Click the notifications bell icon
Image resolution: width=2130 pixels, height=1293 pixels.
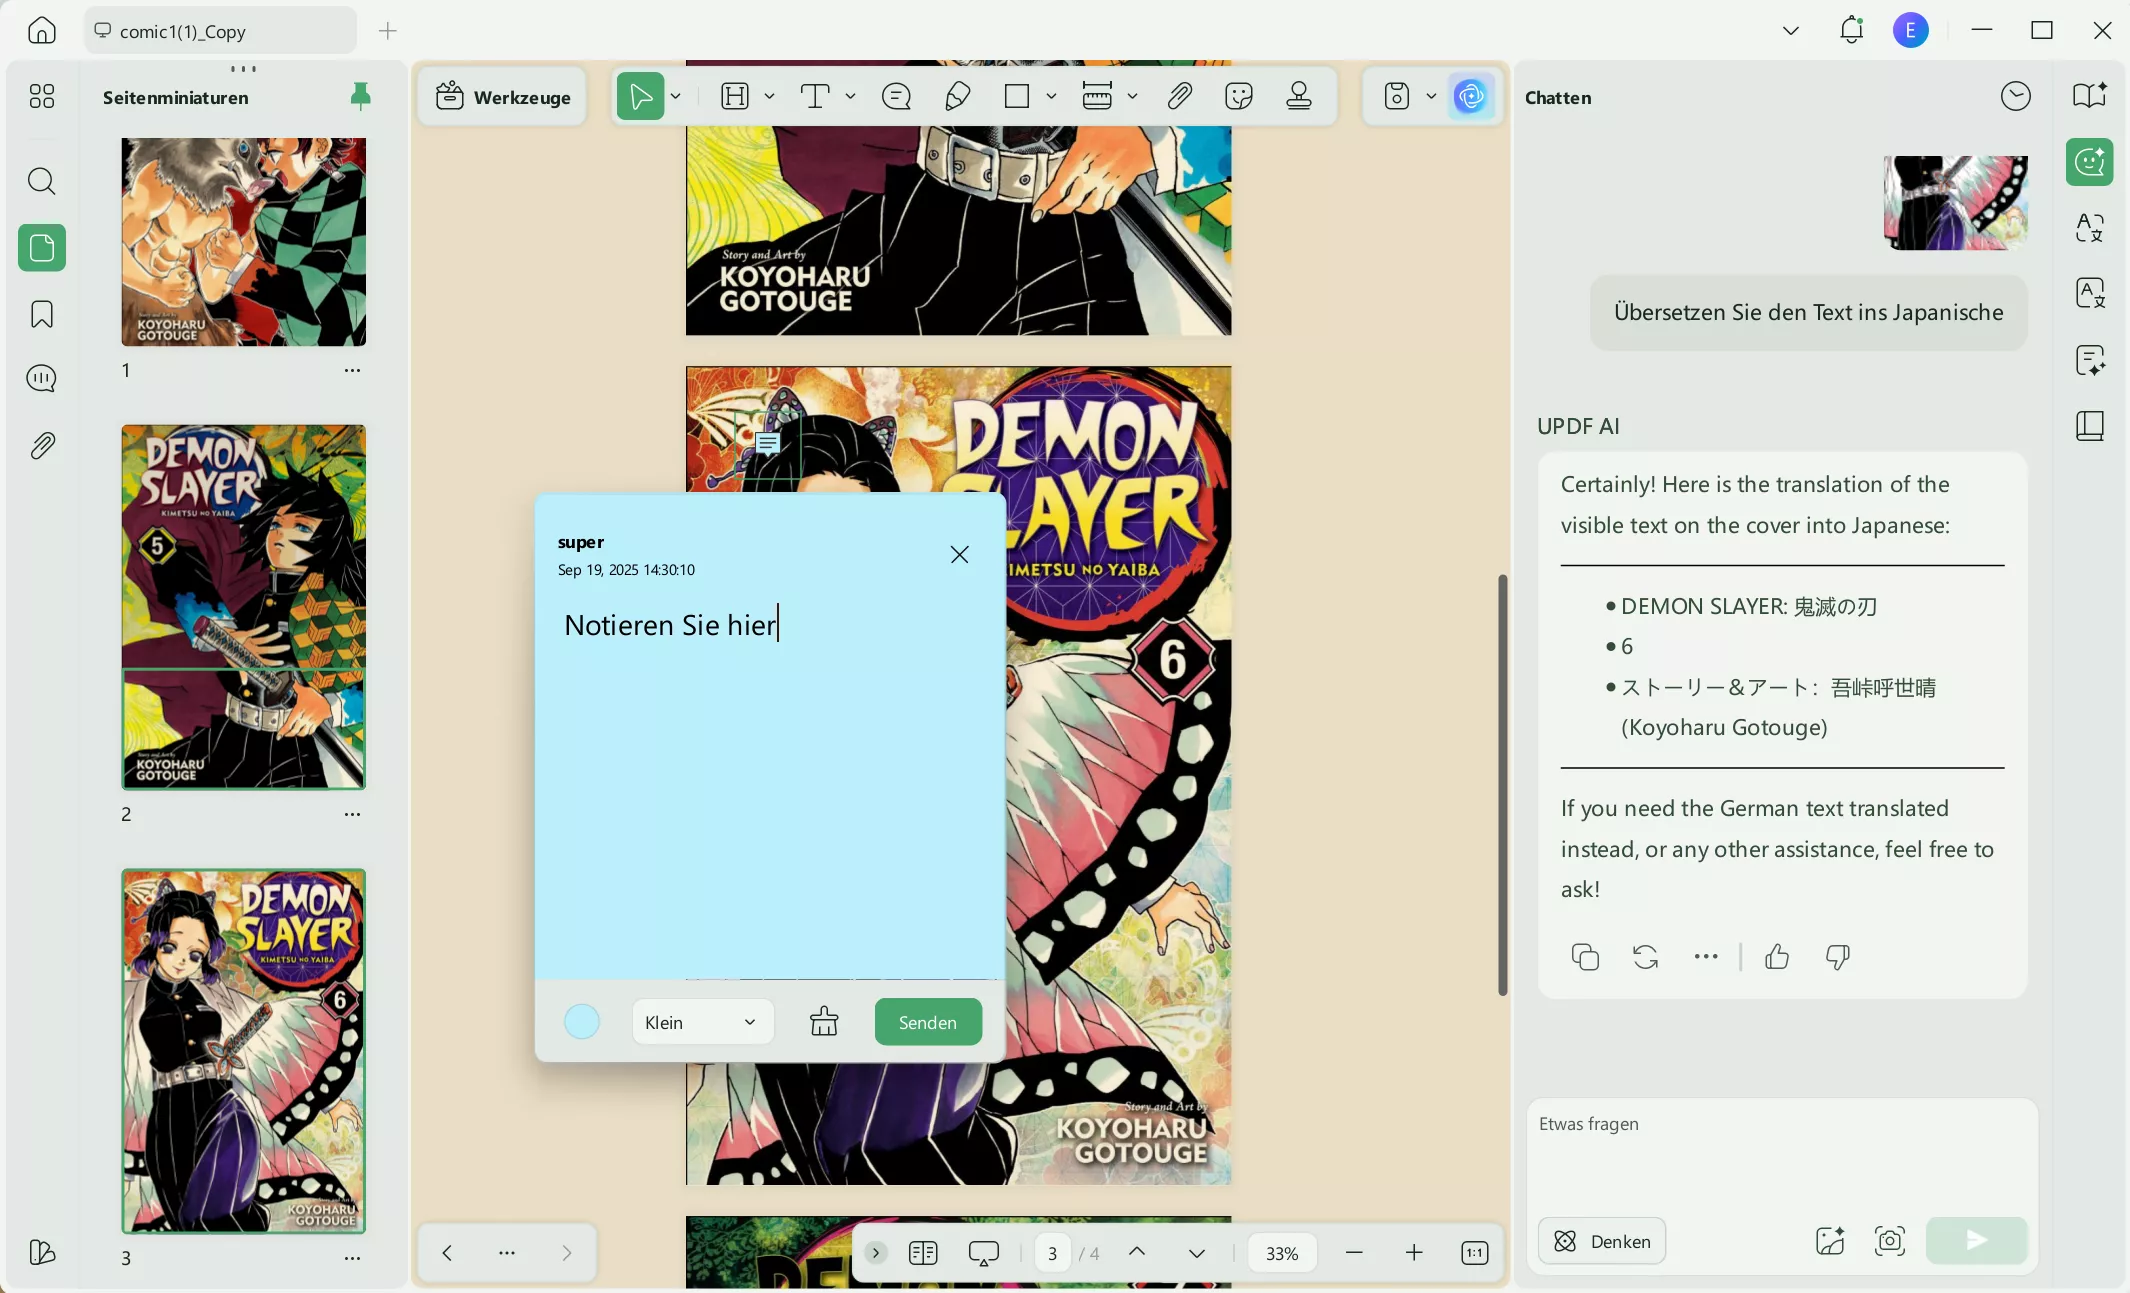pos(1851,30)
